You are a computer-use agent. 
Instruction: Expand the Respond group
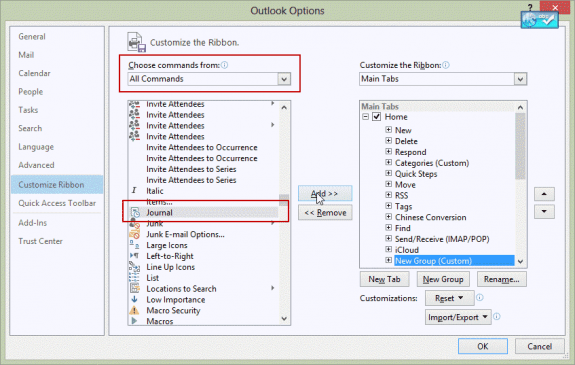click(388, 152)
